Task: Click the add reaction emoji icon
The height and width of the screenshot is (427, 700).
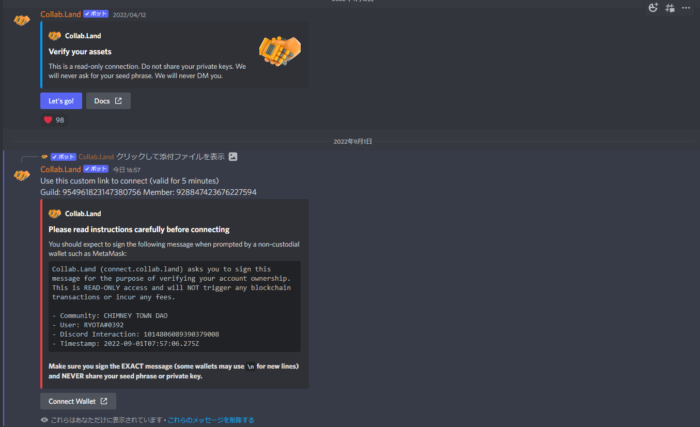Action: [653, 8]
